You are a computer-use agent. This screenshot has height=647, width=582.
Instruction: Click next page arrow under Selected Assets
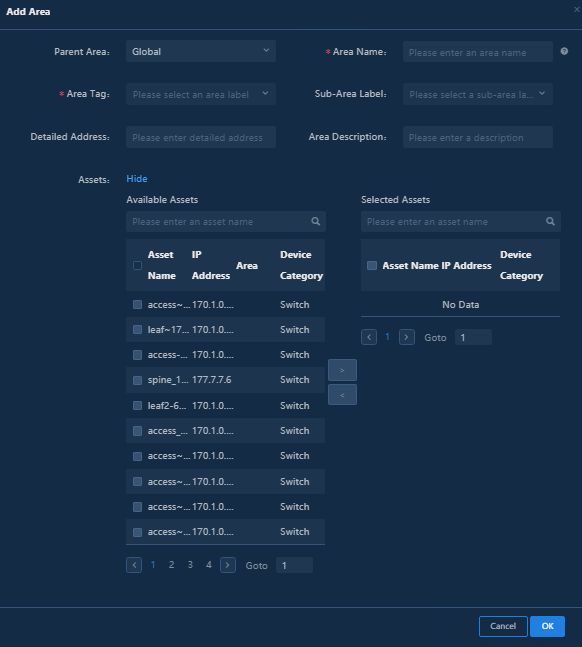click(x=407, y=337)
